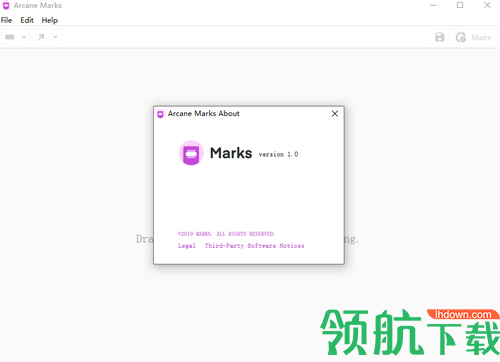Expand the arrow tool dropdown arrow
This screenshot has height=362, width=500.
pyautogui.click(x=55, y=37)
